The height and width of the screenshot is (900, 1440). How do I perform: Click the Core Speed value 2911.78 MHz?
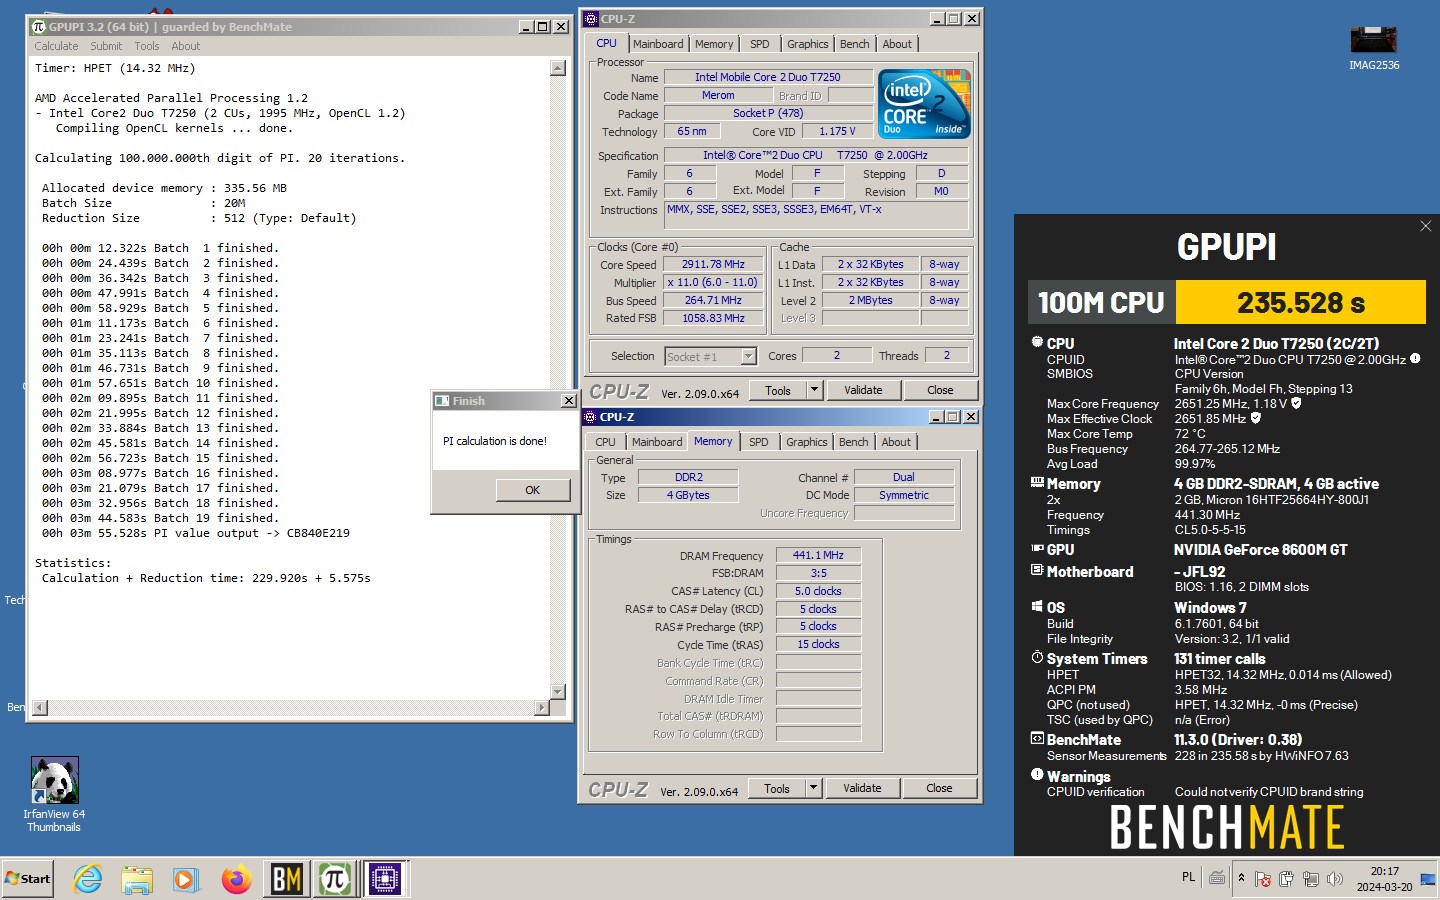click(713, 265)
